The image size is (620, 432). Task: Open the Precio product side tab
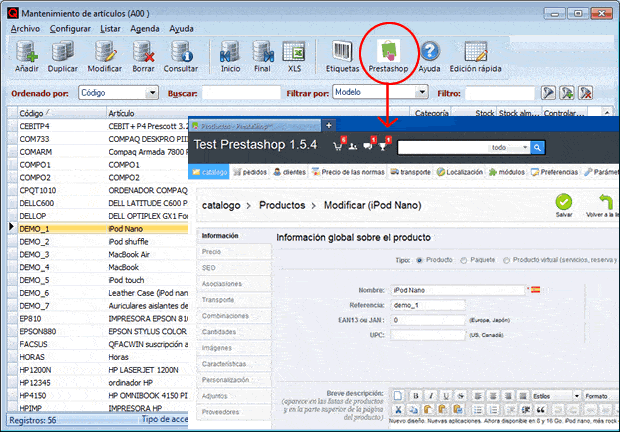pyautogui.click(x=234, y=252)
